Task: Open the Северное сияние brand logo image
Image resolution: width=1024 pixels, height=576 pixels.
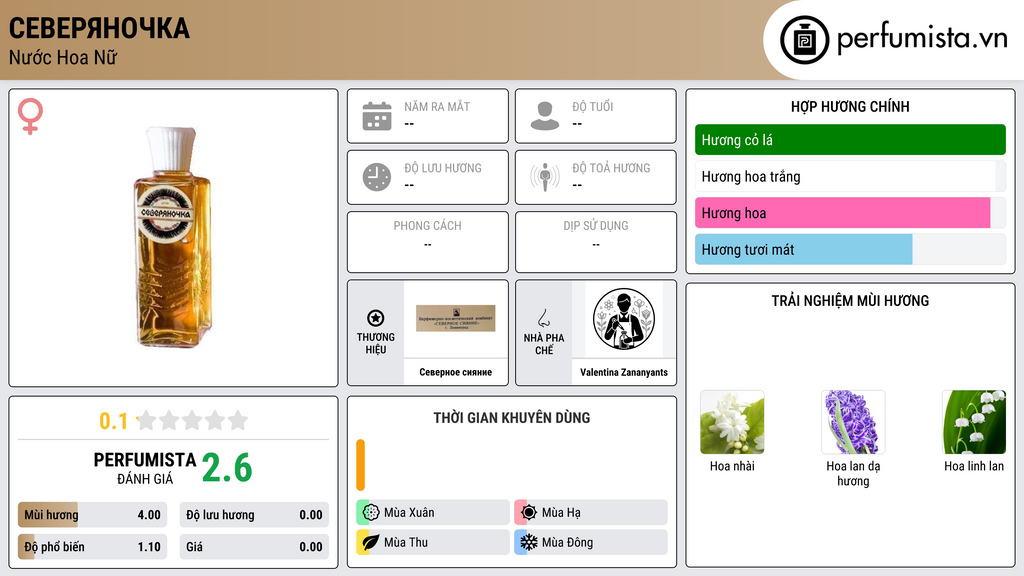Action: pyautogui.click(x=456, y=319)
